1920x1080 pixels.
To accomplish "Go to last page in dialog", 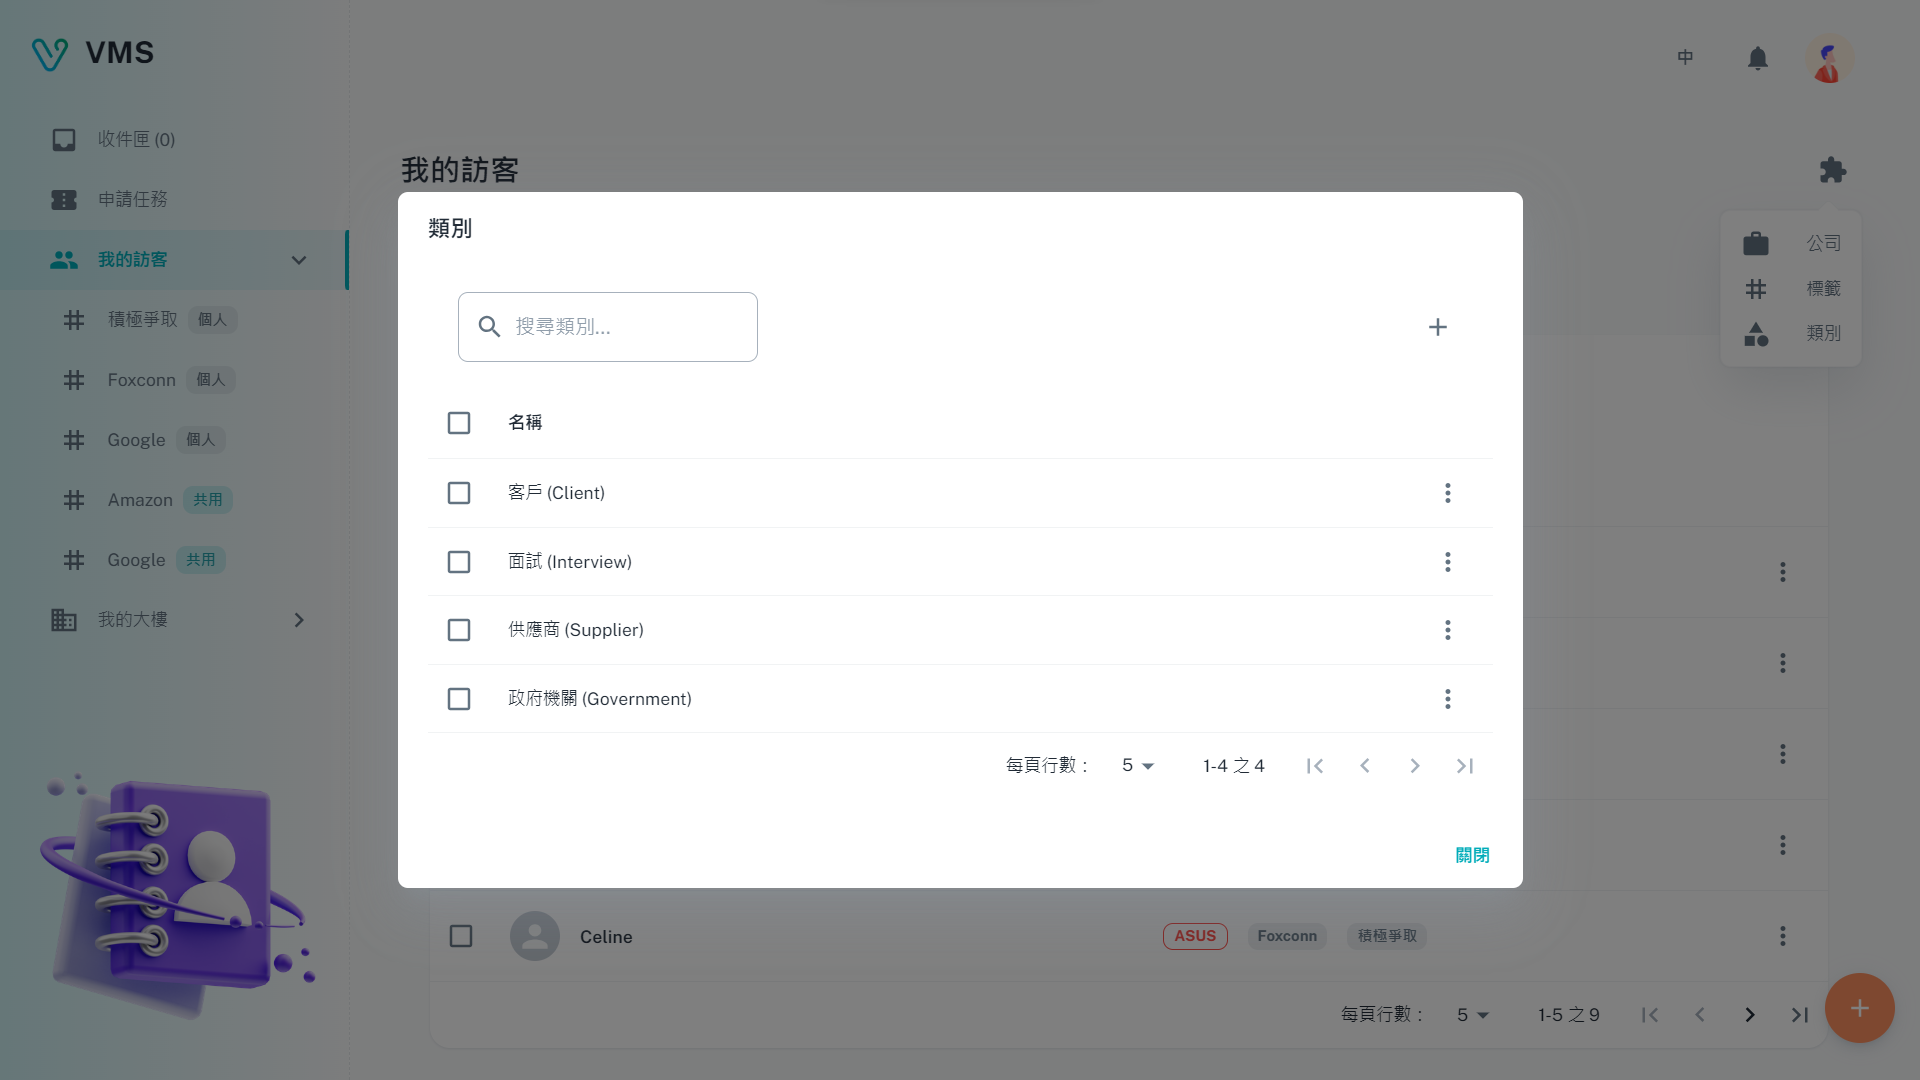I will tap(1464, 766).
